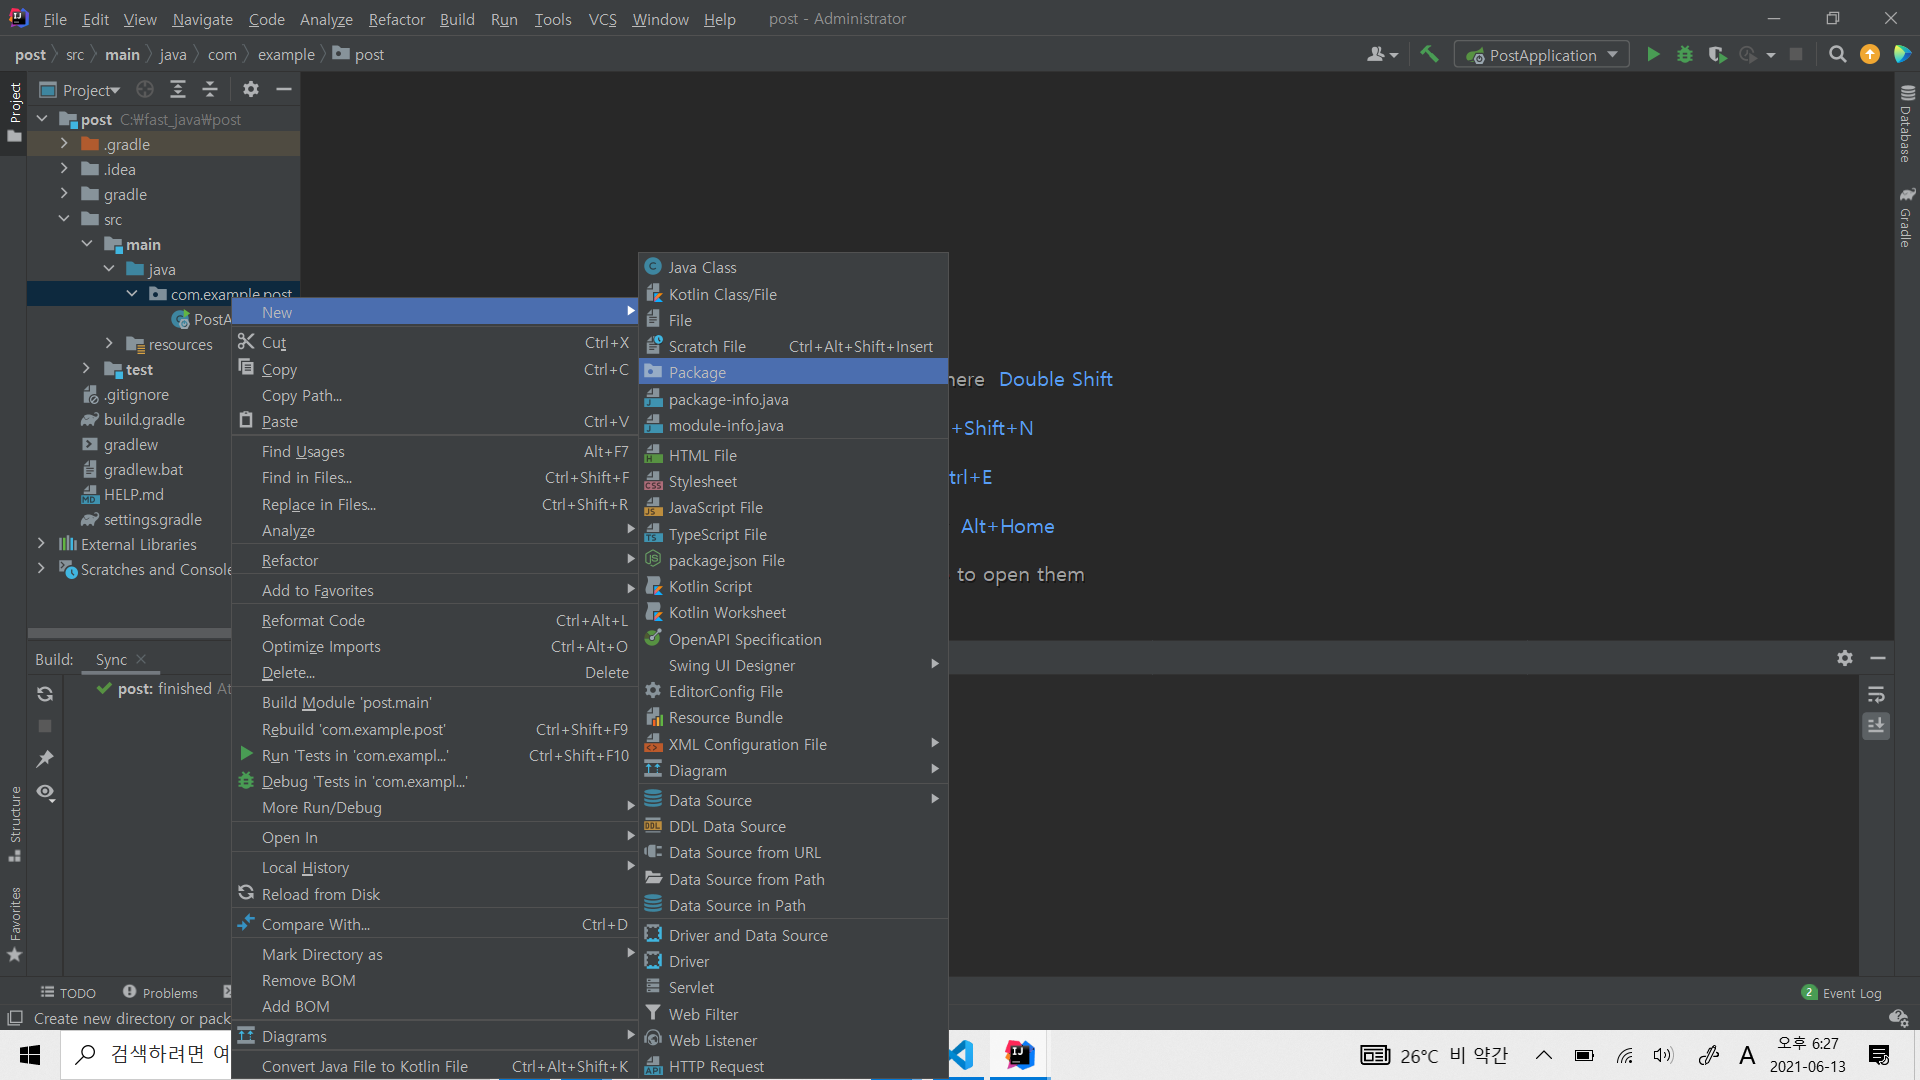Click the green Run button in toolbar
Screen dimensions: 1920x1080
click(1653, 55)
